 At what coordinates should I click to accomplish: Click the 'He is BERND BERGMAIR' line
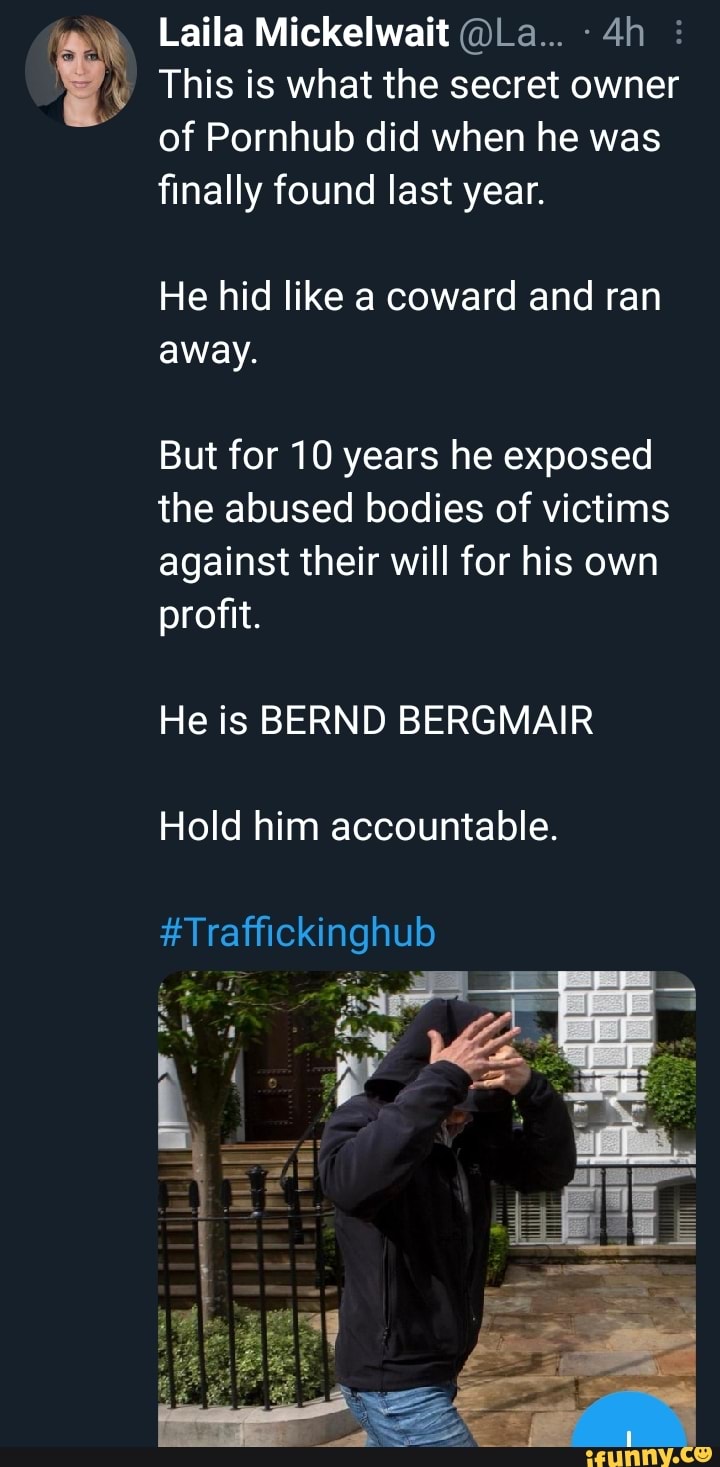(x=376, y=720)
